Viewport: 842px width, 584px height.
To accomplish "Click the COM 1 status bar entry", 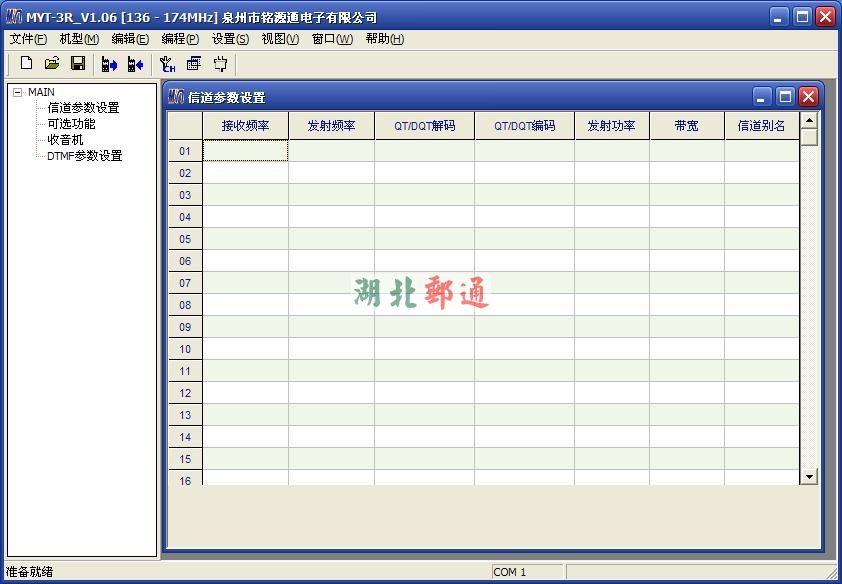I will (527, 572).
